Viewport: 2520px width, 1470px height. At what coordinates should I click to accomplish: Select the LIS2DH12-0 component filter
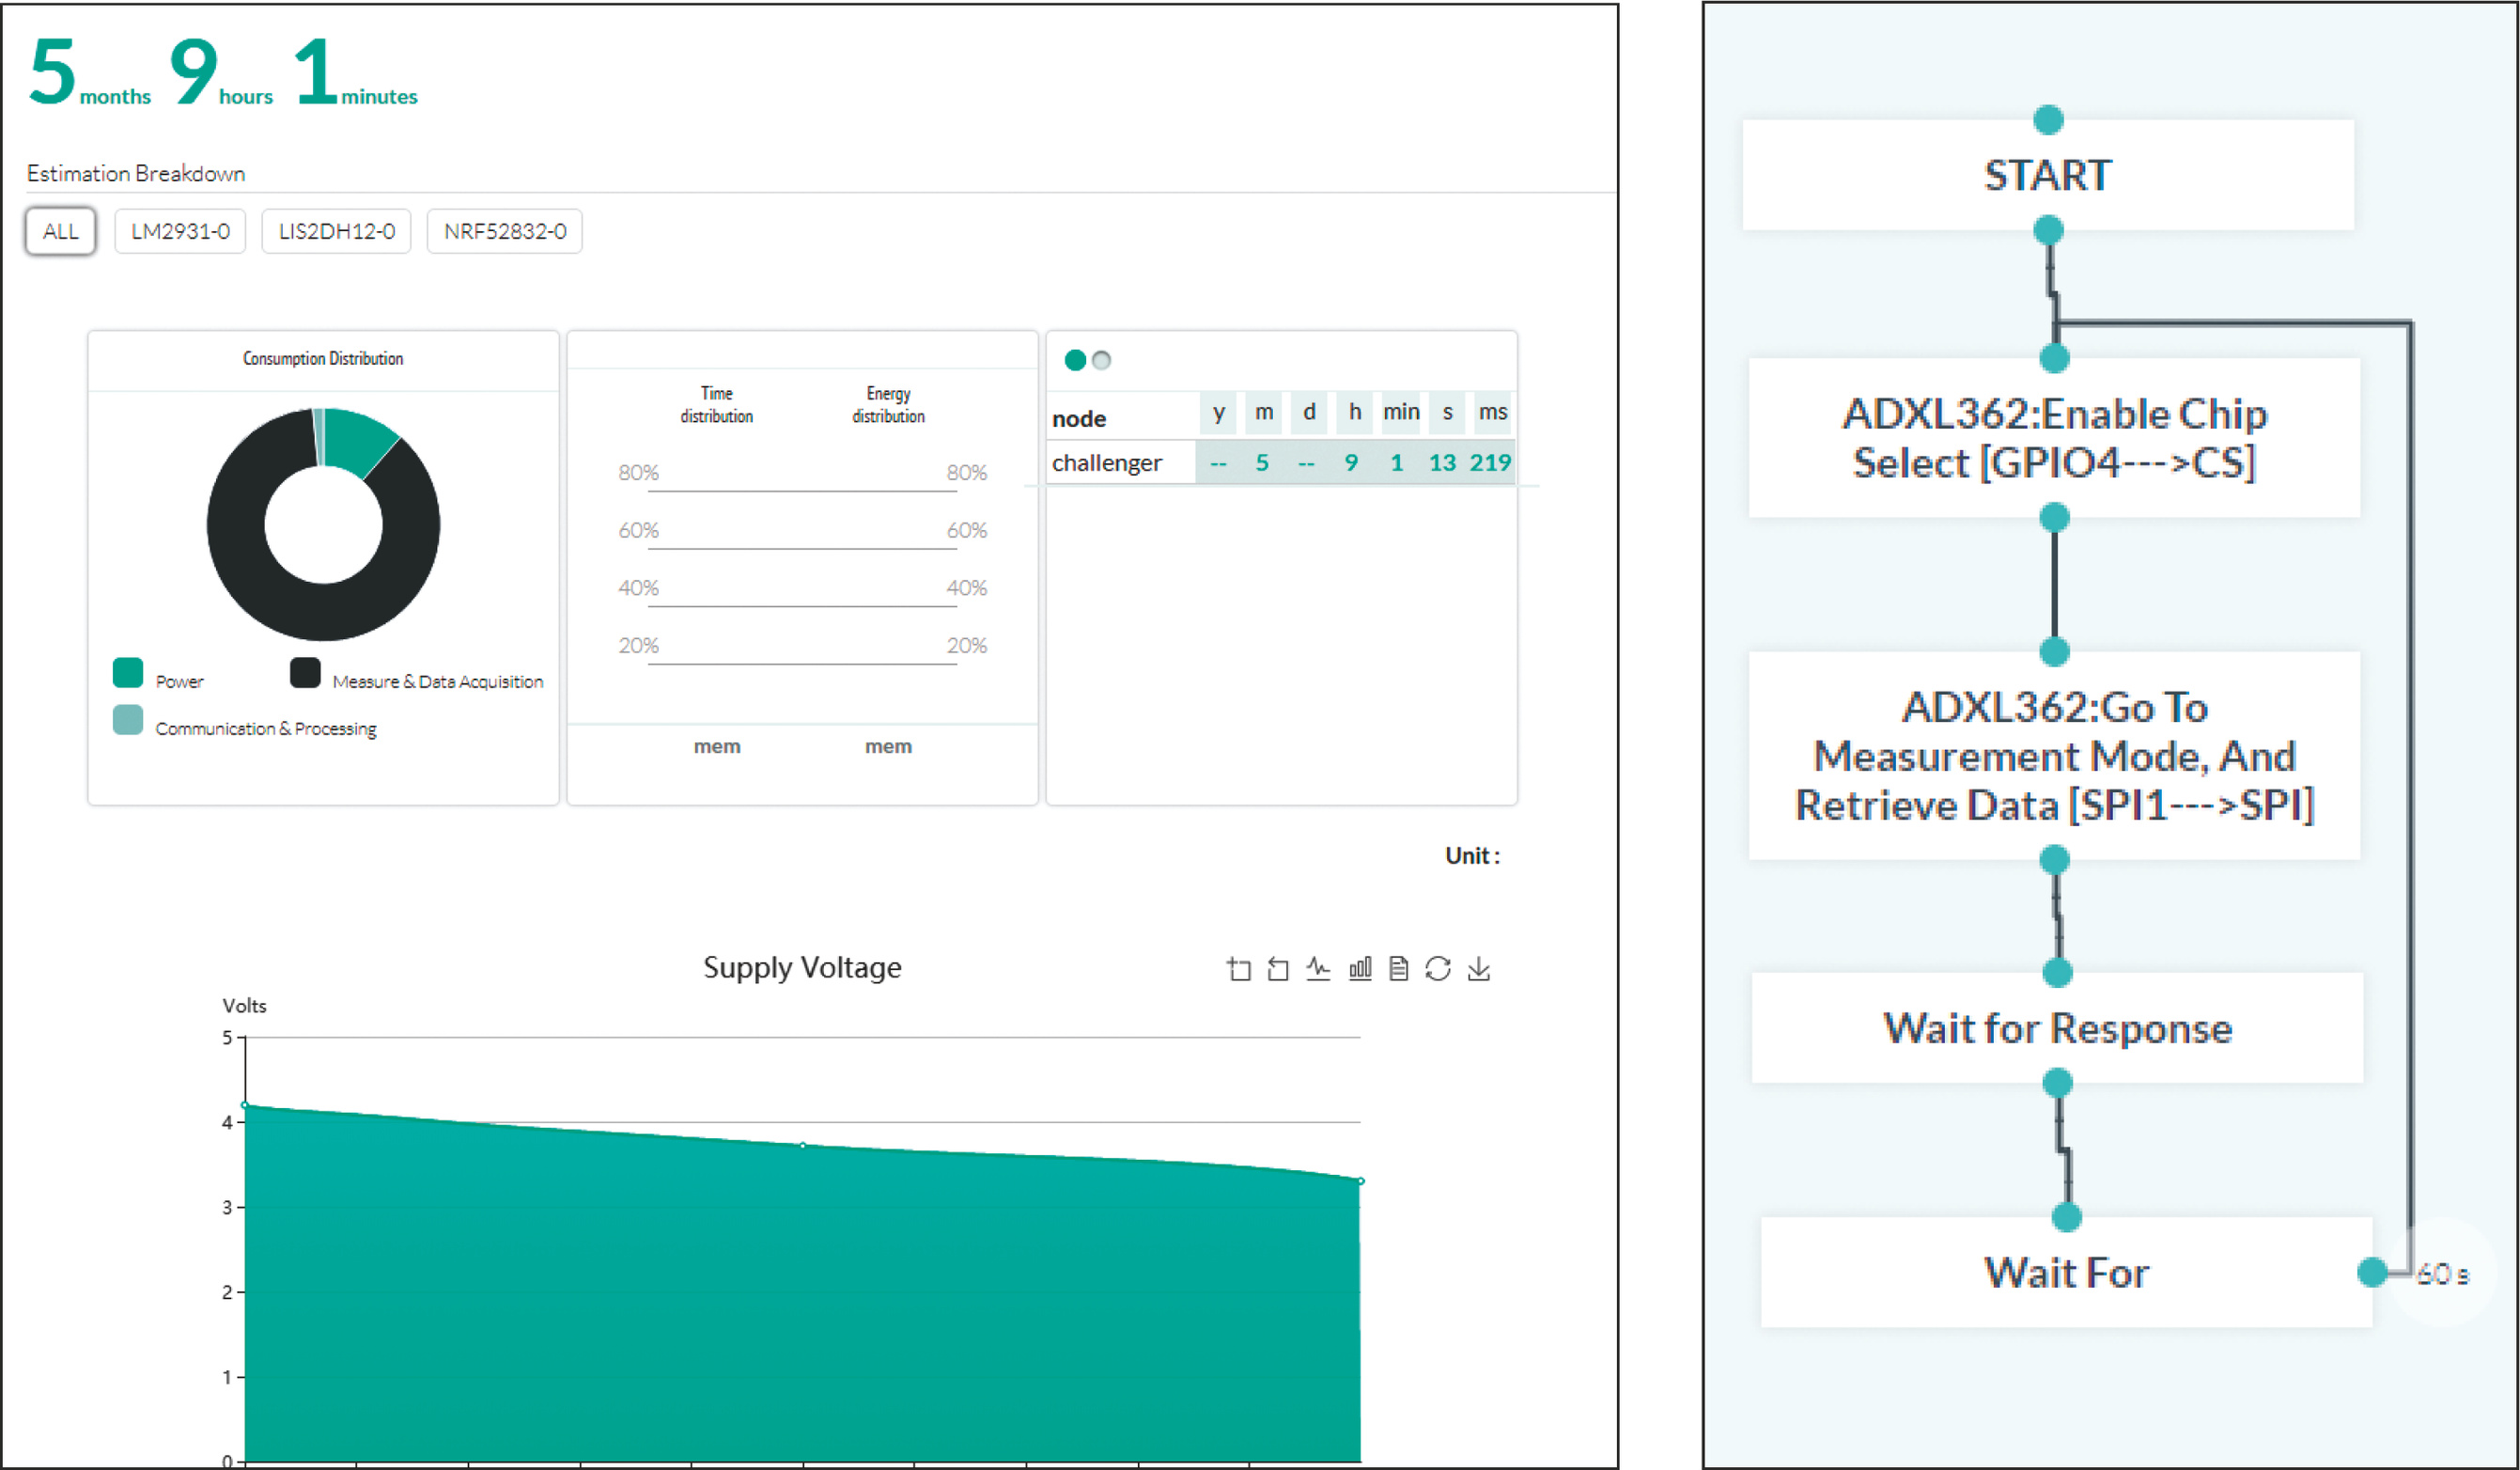336,231
